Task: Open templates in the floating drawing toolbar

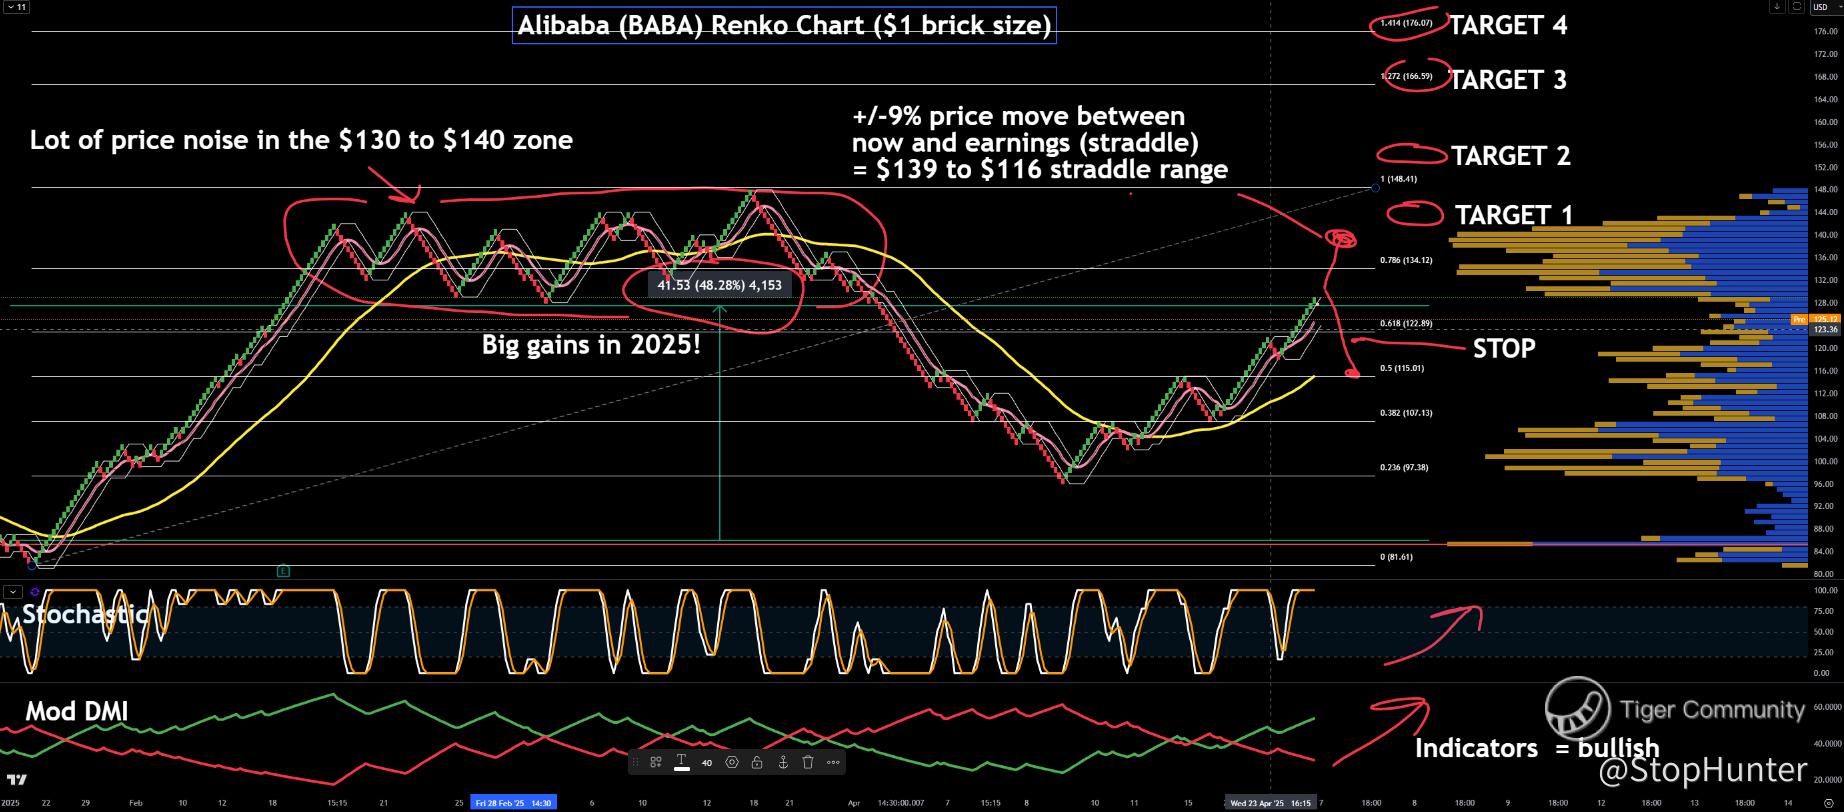Action: click(x=656, y=762)
